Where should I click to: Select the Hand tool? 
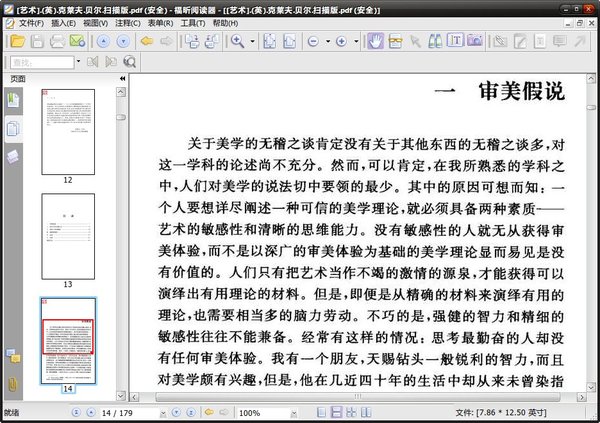[x=376, y=42]
